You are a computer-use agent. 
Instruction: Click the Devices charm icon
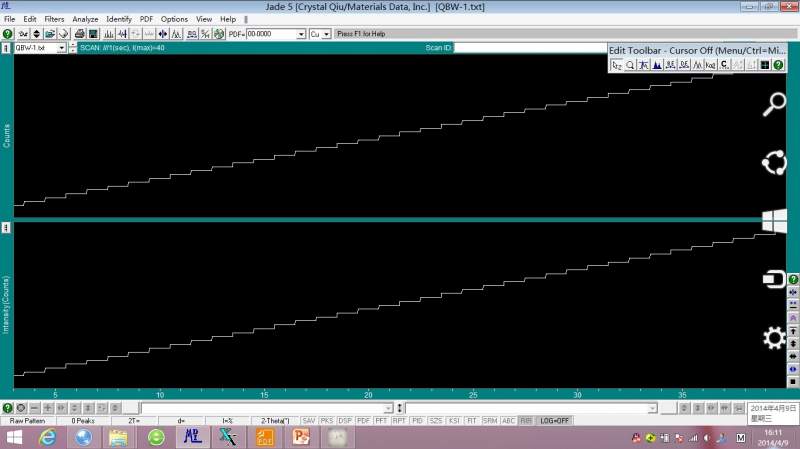click(x=774, y=279)
